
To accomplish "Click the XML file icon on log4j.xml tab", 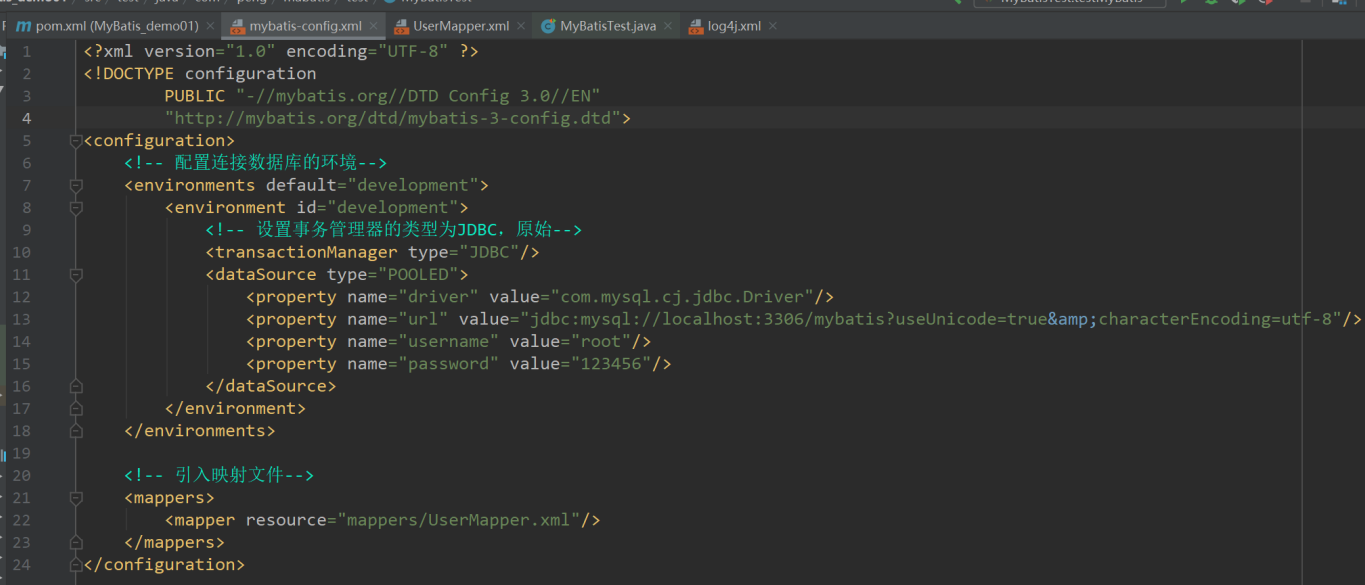I will 695,26.
